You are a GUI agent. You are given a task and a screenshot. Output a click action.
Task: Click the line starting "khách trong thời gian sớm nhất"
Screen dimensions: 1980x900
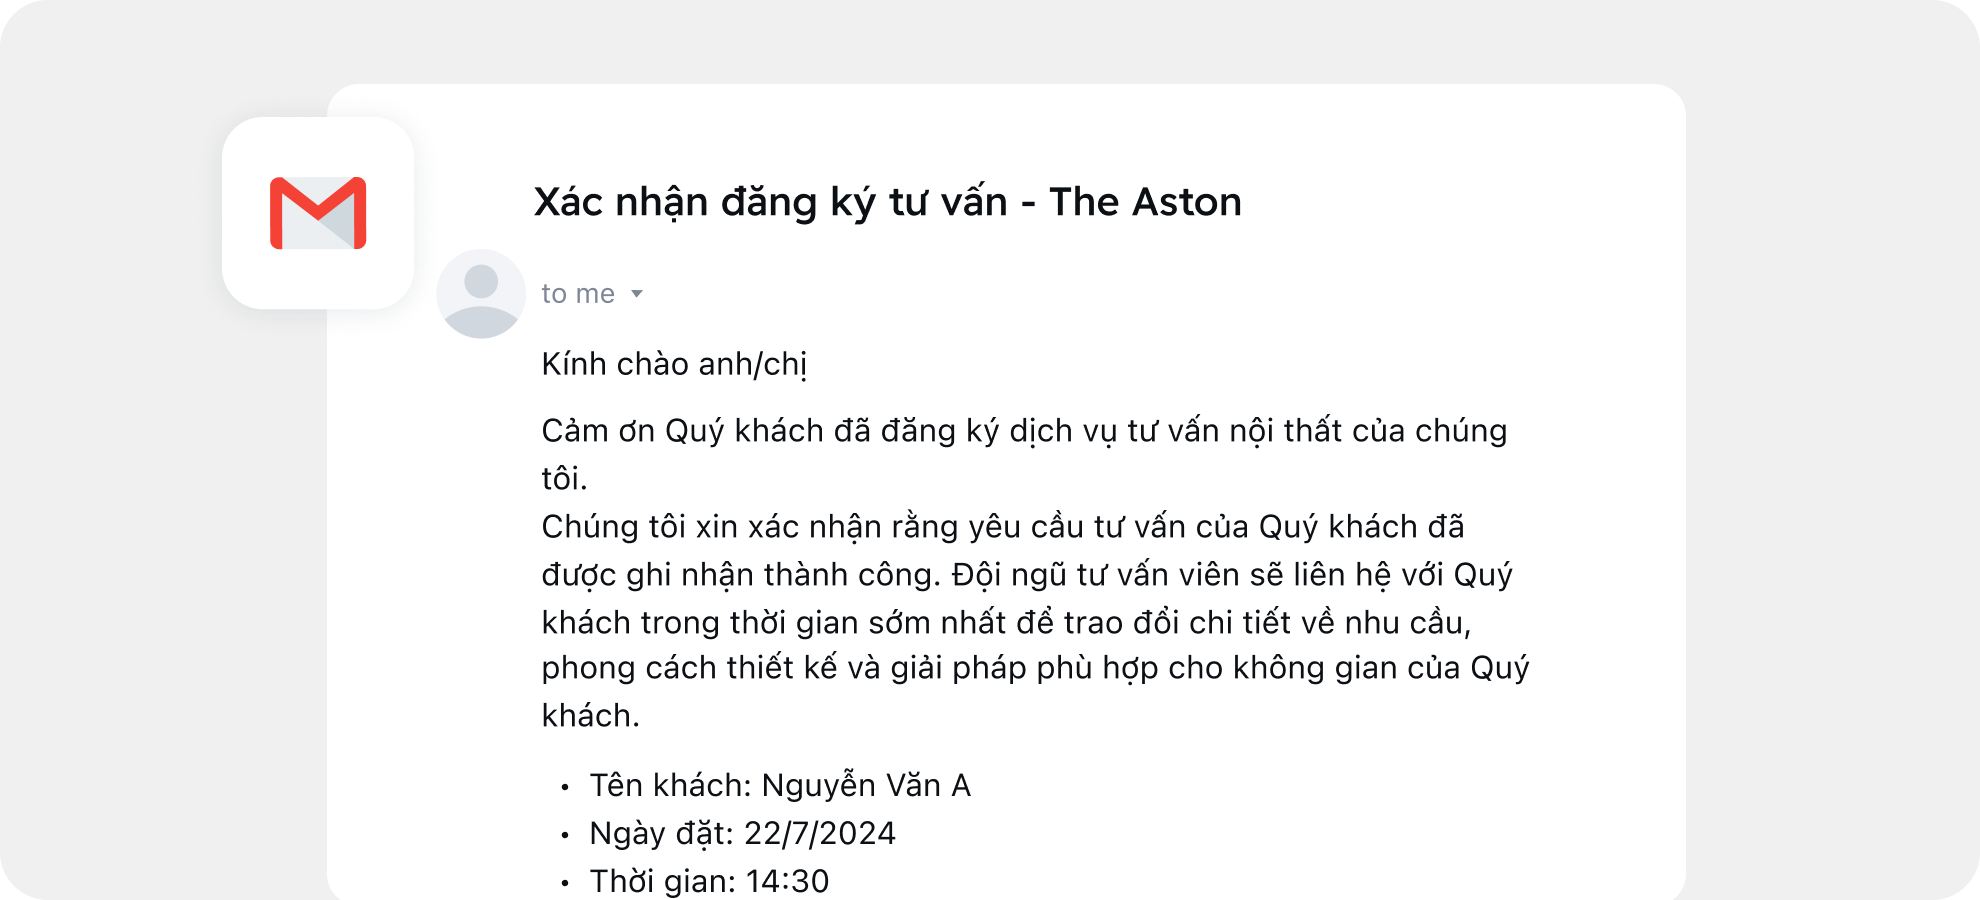pyautogui.click(x=1005, y=623)
